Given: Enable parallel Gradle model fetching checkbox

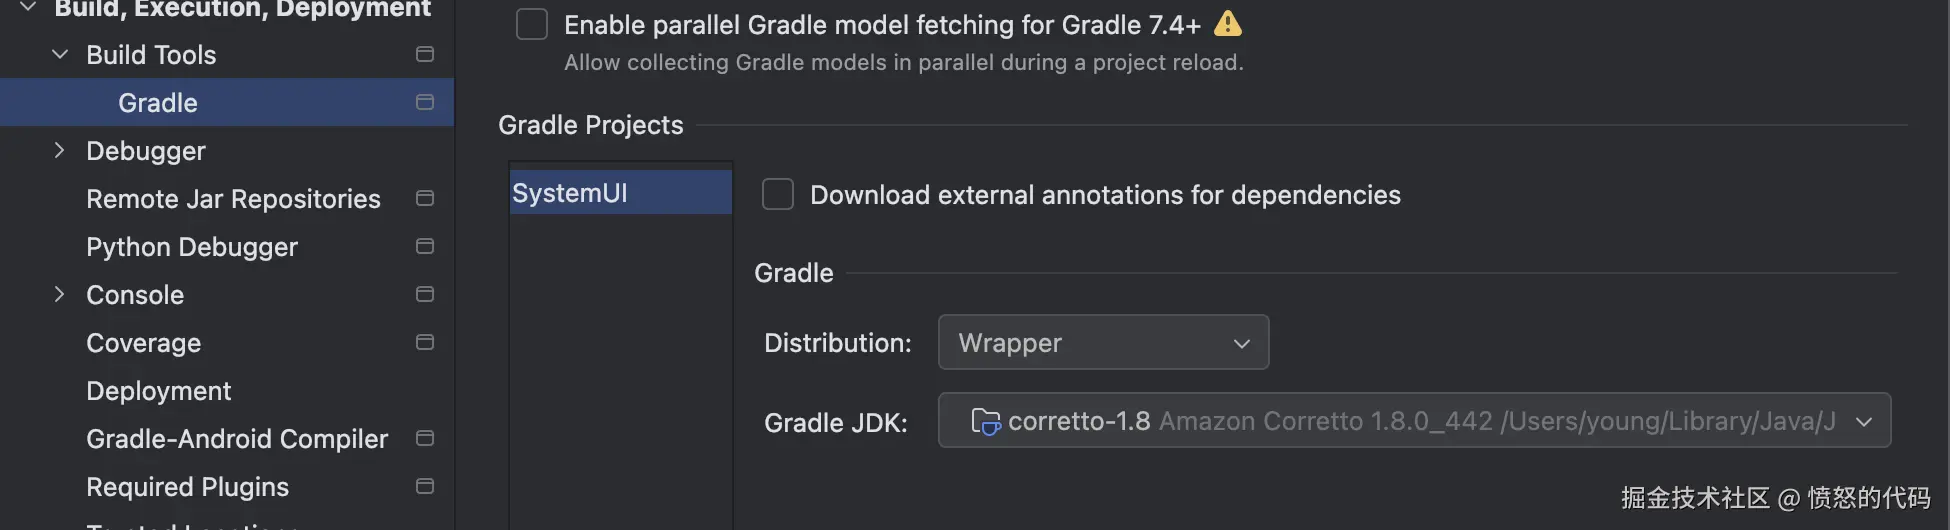Looking at the screenshot, I should pyautogui.click(x=532, y=24).
